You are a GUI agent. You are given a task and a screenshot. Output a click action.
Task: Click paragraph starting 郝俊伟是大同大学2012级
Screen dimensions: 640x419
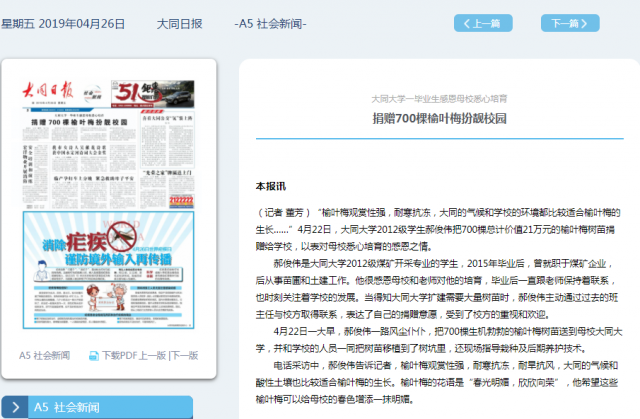point(437,289)
